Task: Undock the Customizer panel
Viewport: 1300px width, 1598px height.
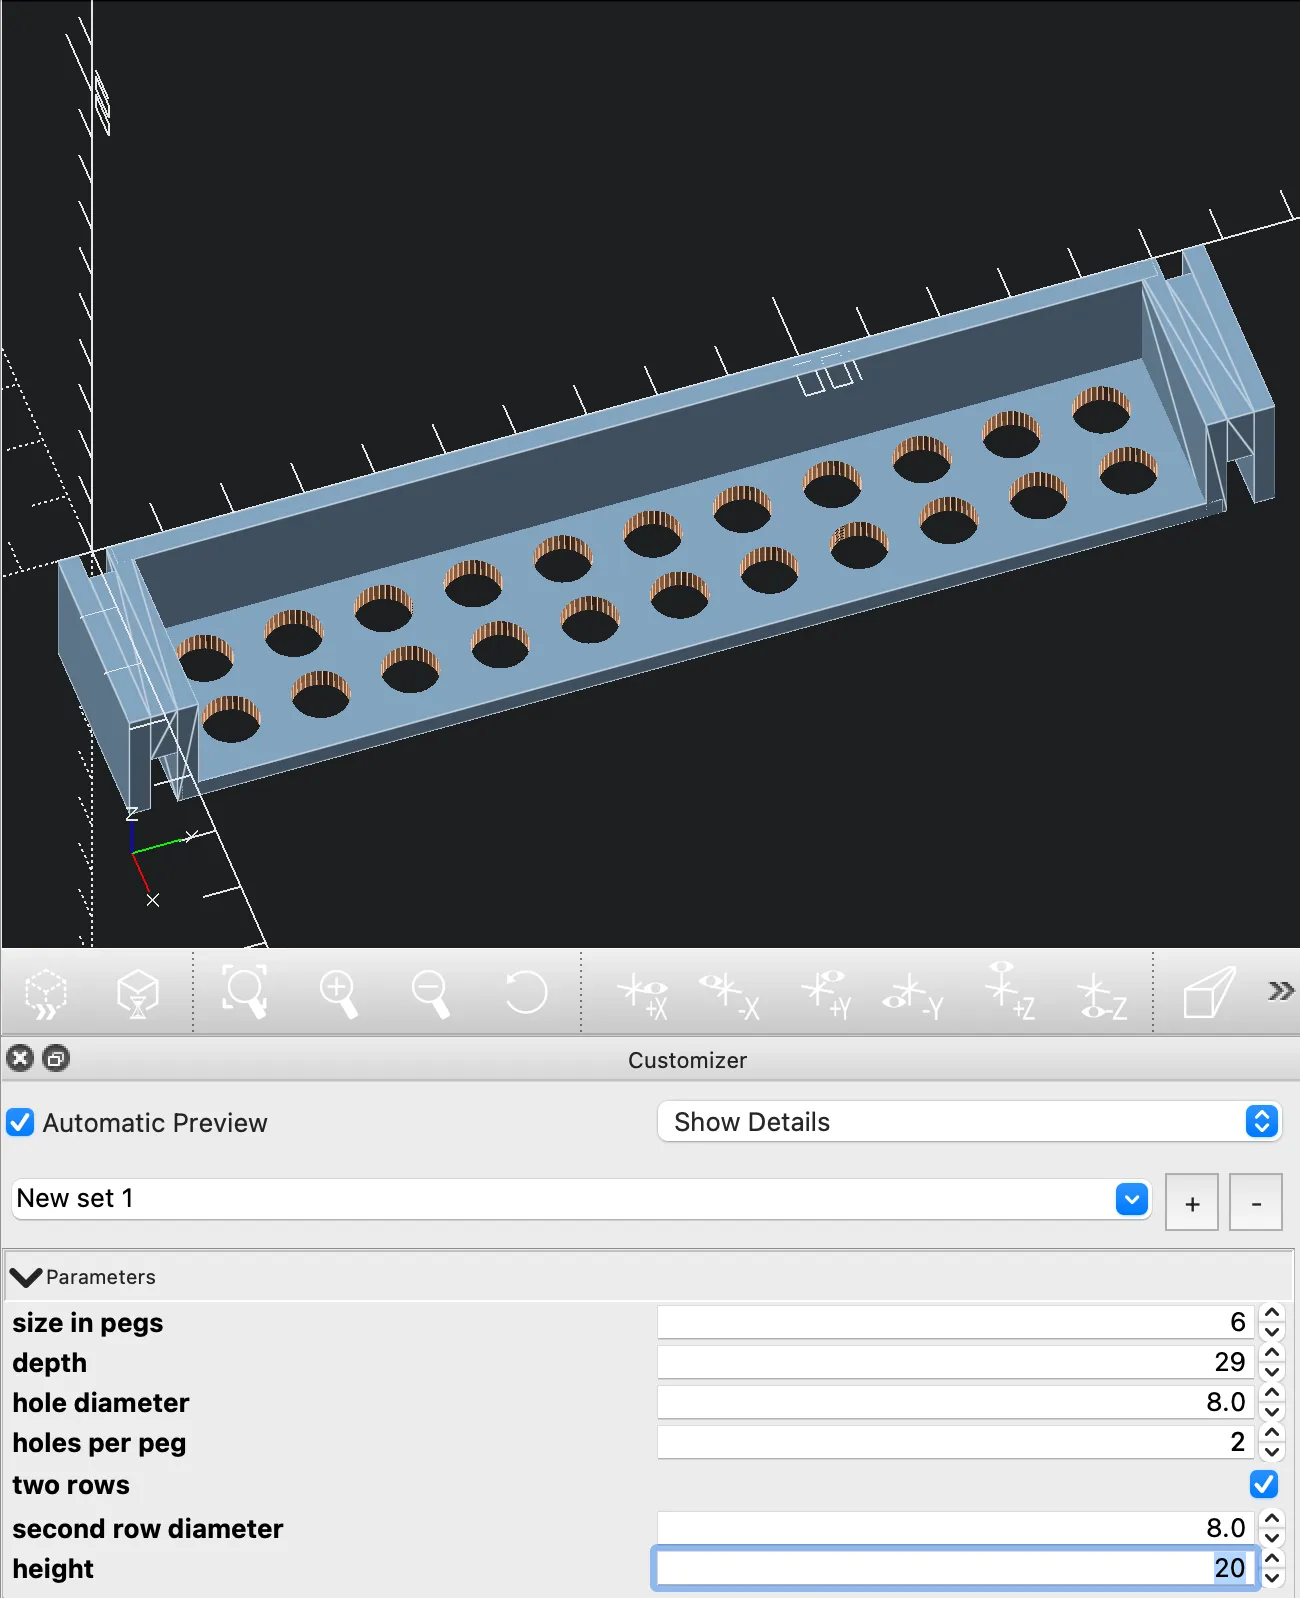Action: coord(57,1058)
